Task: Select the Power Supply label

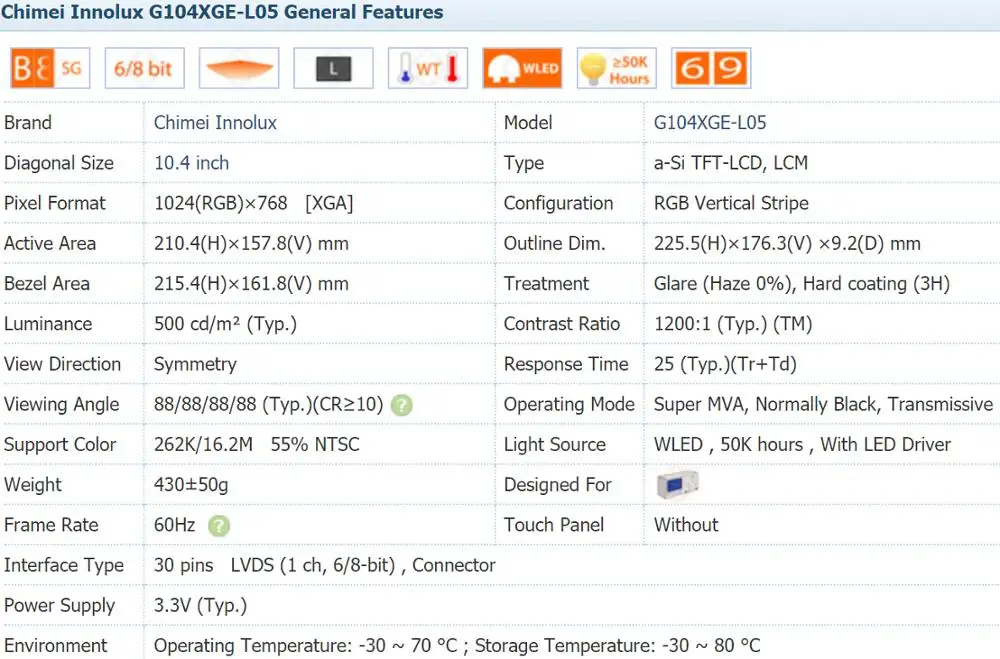Action: pos(59,605)
